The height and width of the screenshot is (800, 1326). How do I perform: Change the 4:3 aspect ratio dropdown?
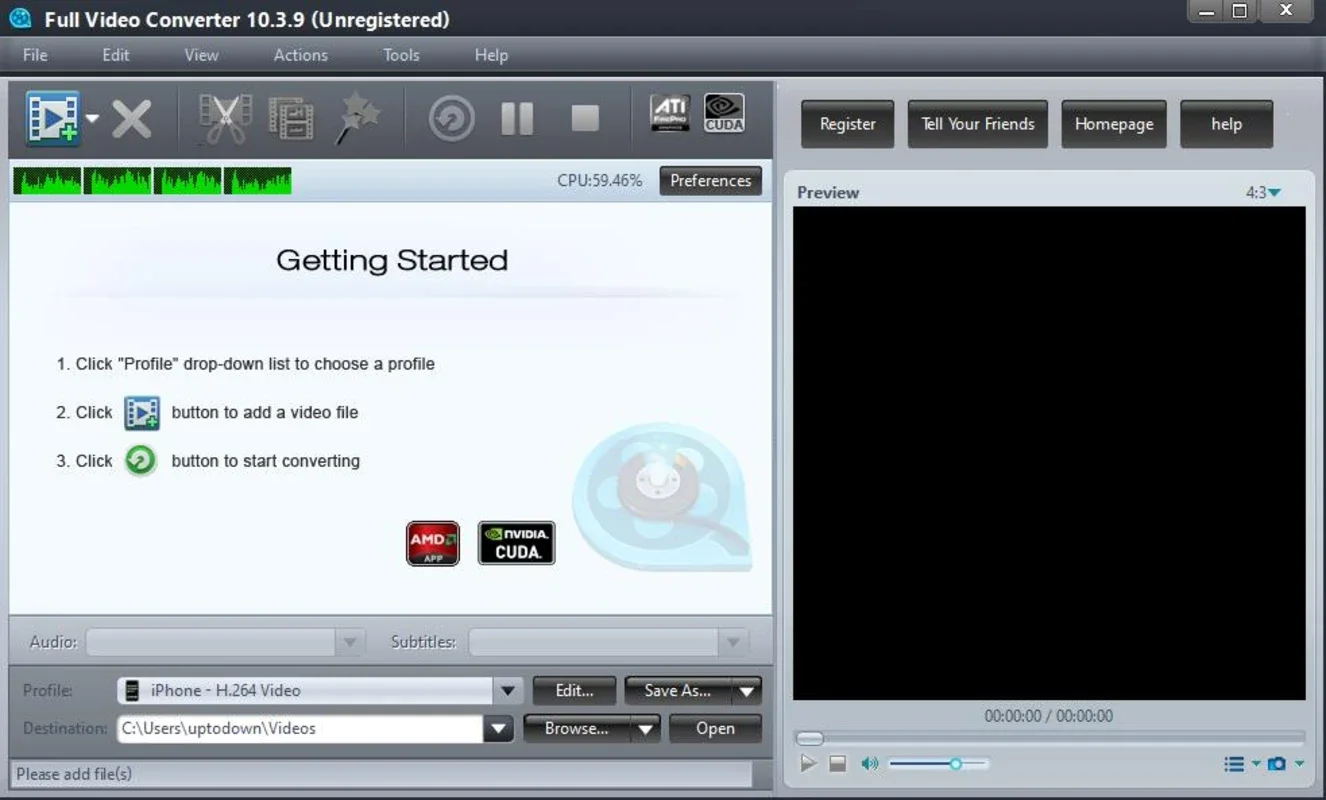(1263, 192)
